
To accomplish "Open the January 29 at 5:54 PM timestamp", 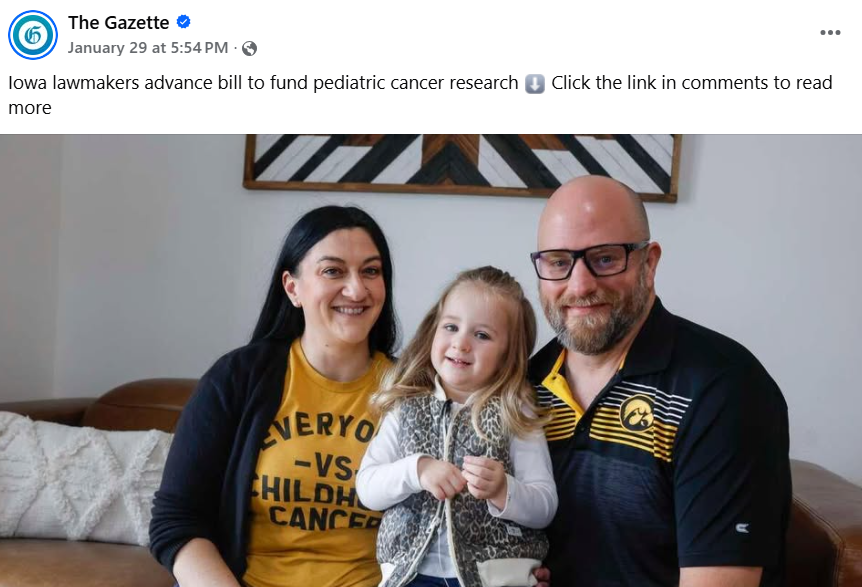I will (148, 48).
